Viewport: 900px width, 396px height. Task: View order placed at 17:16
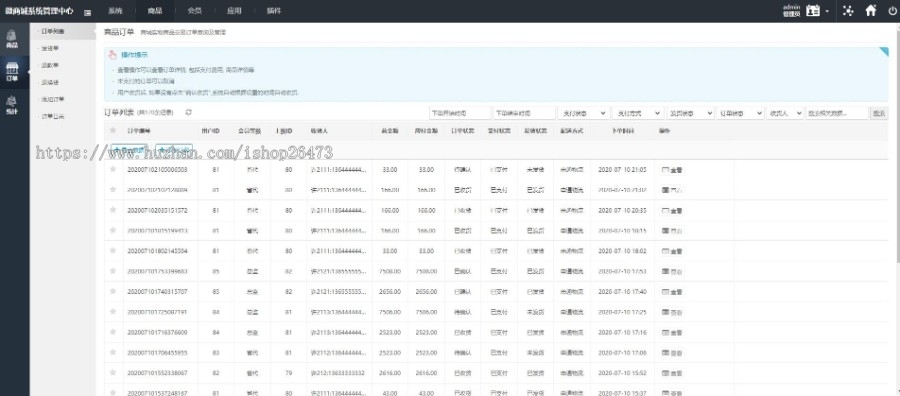[672, 333]
